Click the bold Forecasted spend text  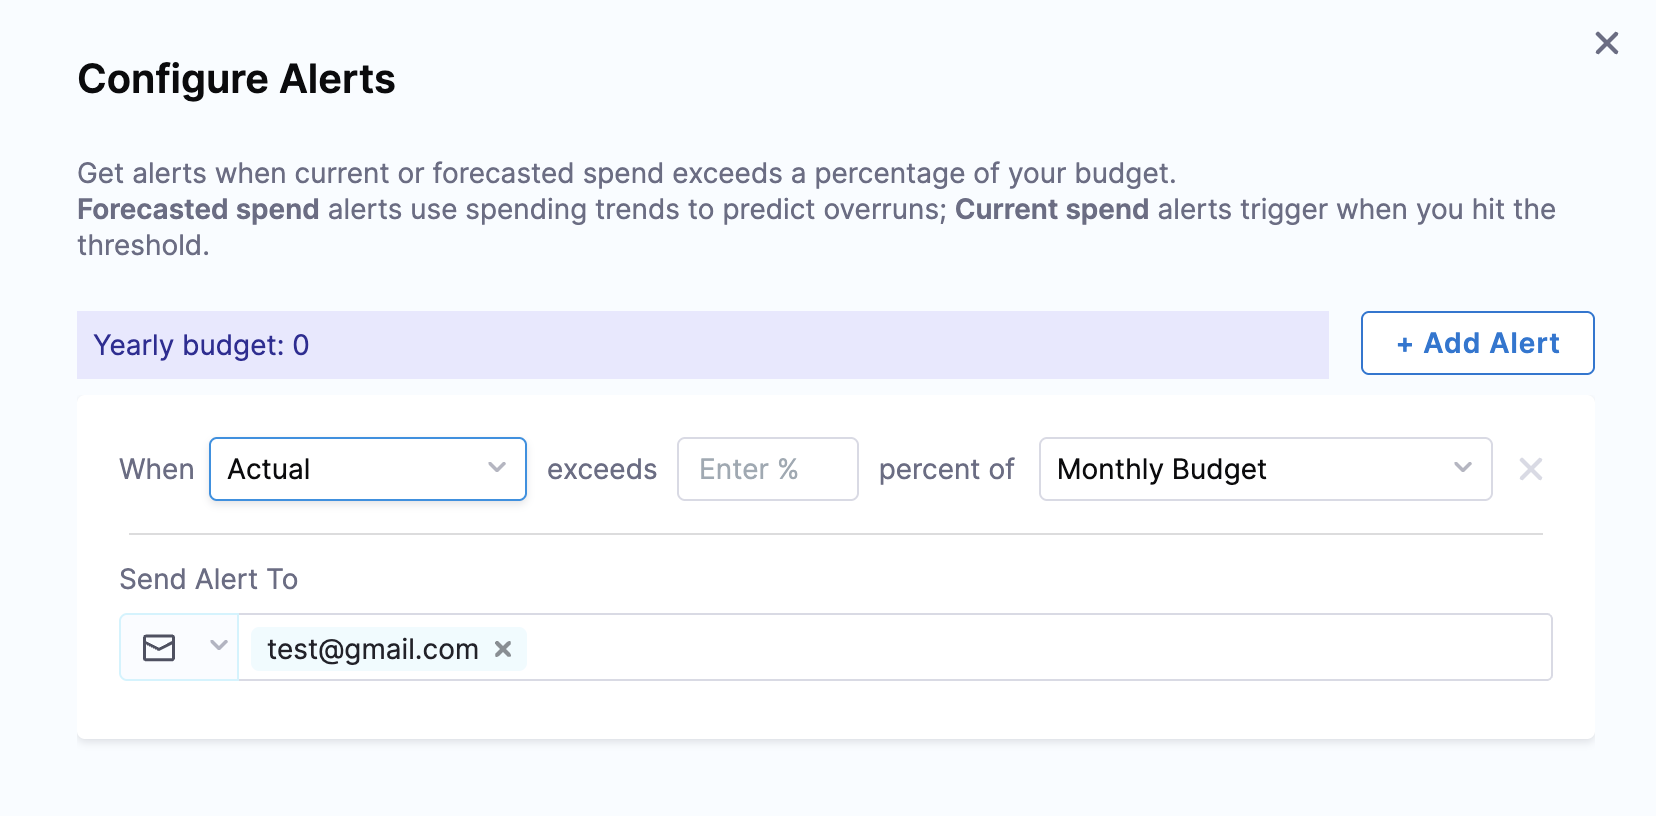pyautogui.click(x=198, y=209)
